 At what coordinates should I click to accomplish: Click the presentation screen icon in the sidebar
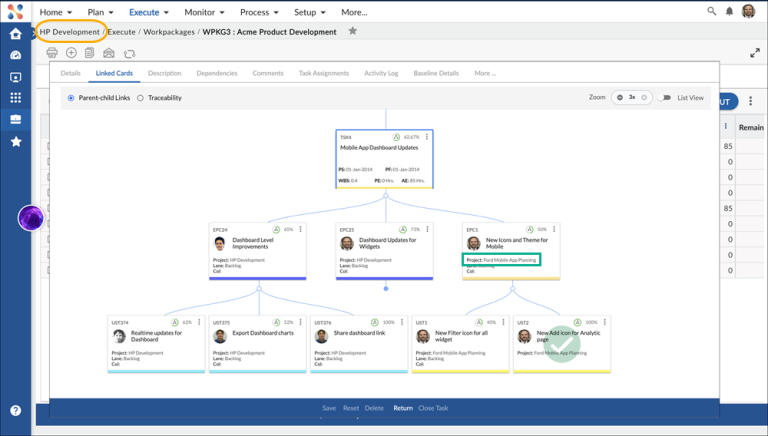click(x=16, y=77)
